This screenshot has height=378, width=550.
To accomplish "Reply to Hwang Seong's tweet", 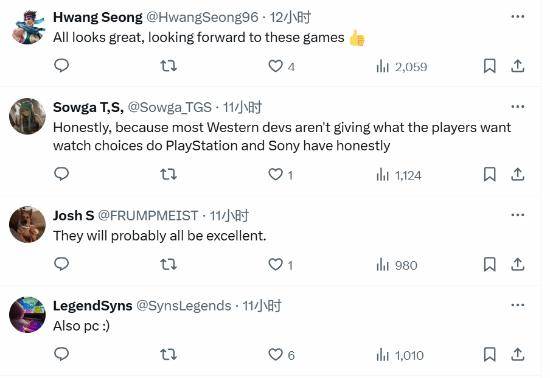I will 61,66.
